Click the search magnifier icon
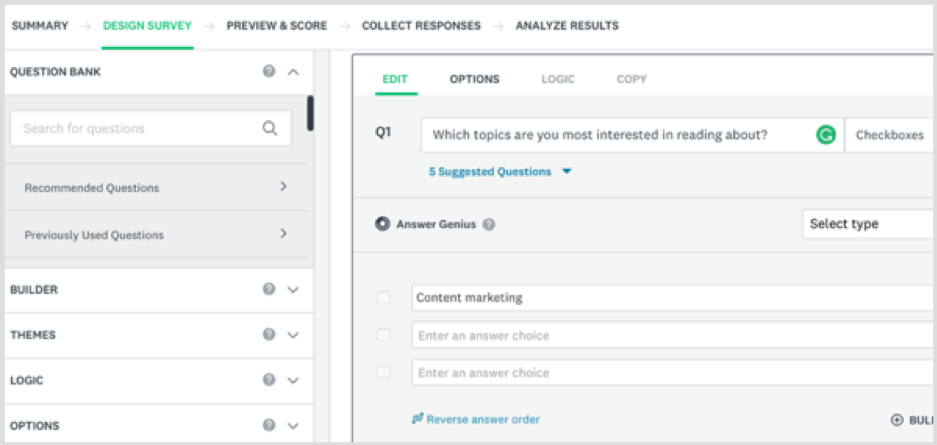 click(x=270, y=128)
